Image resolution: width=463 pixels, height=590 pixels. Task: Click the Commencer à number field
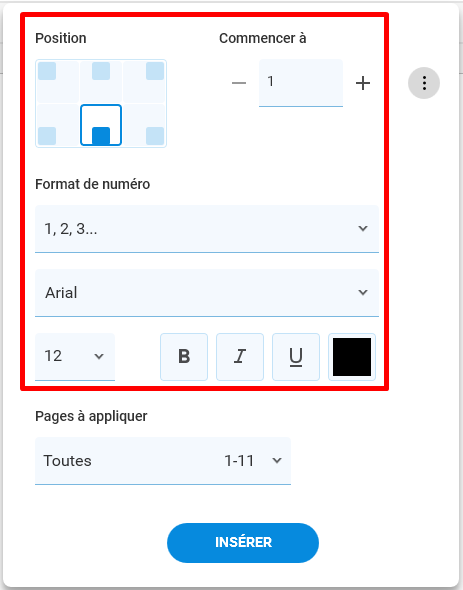coord(301,83)
